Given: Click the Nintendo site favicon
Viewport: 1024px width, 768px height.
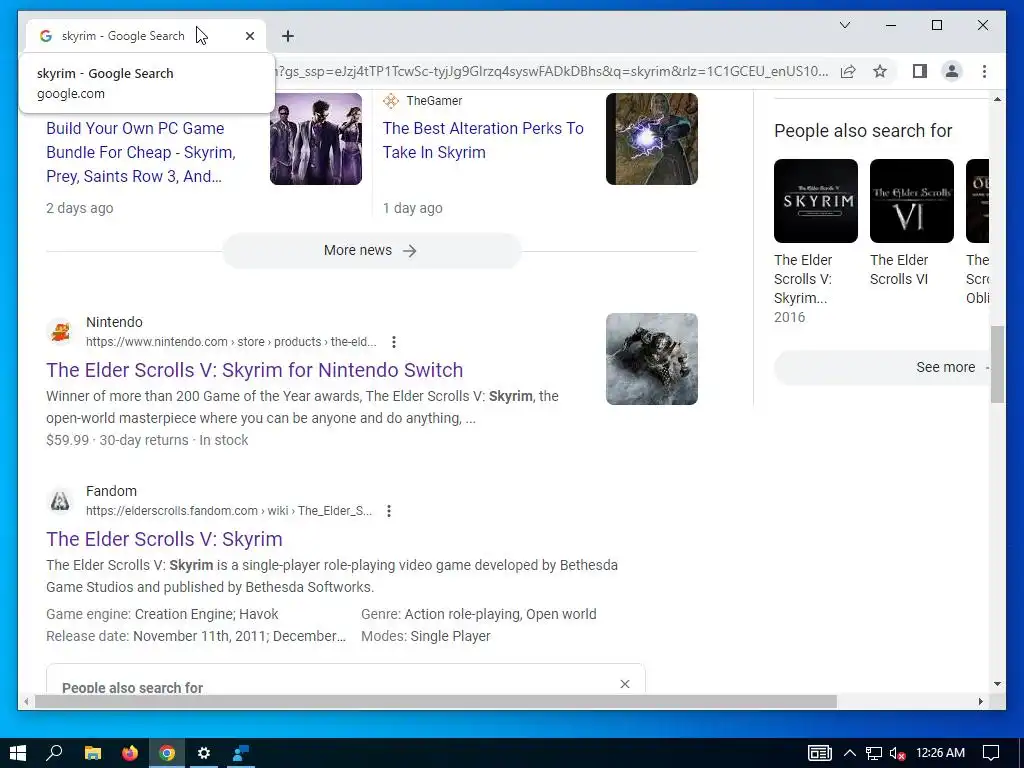Looking at the screenshot, I should (60, 332).
